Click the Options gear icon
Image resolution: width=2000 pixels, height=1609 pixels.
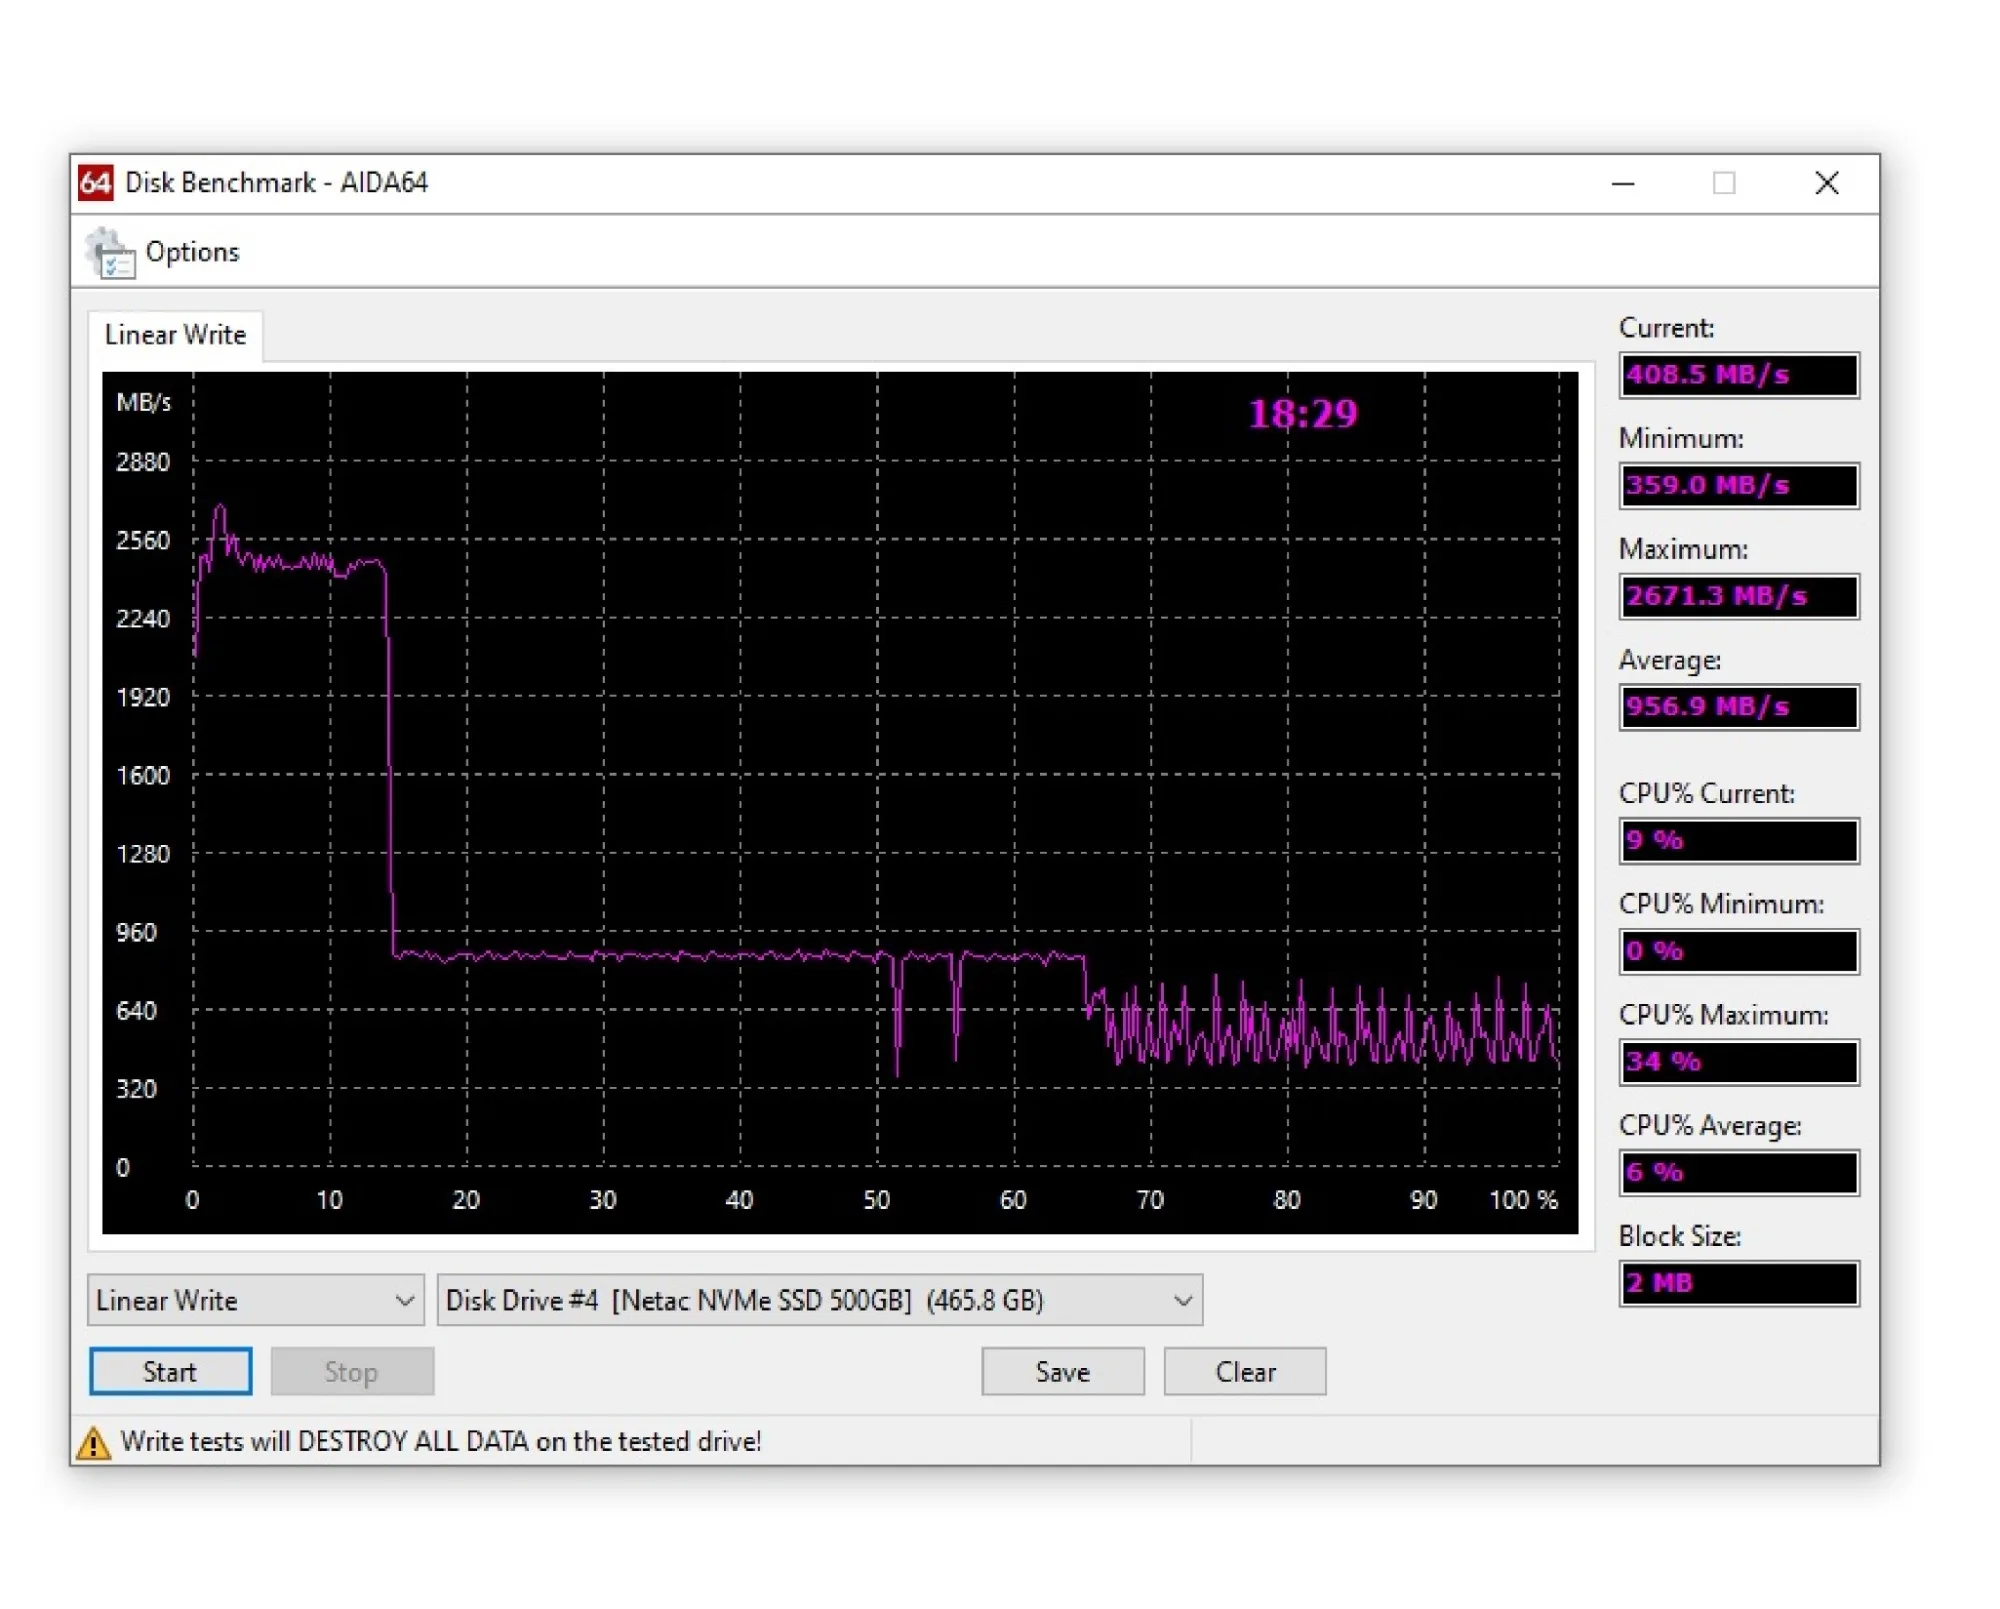coord(110,253)
